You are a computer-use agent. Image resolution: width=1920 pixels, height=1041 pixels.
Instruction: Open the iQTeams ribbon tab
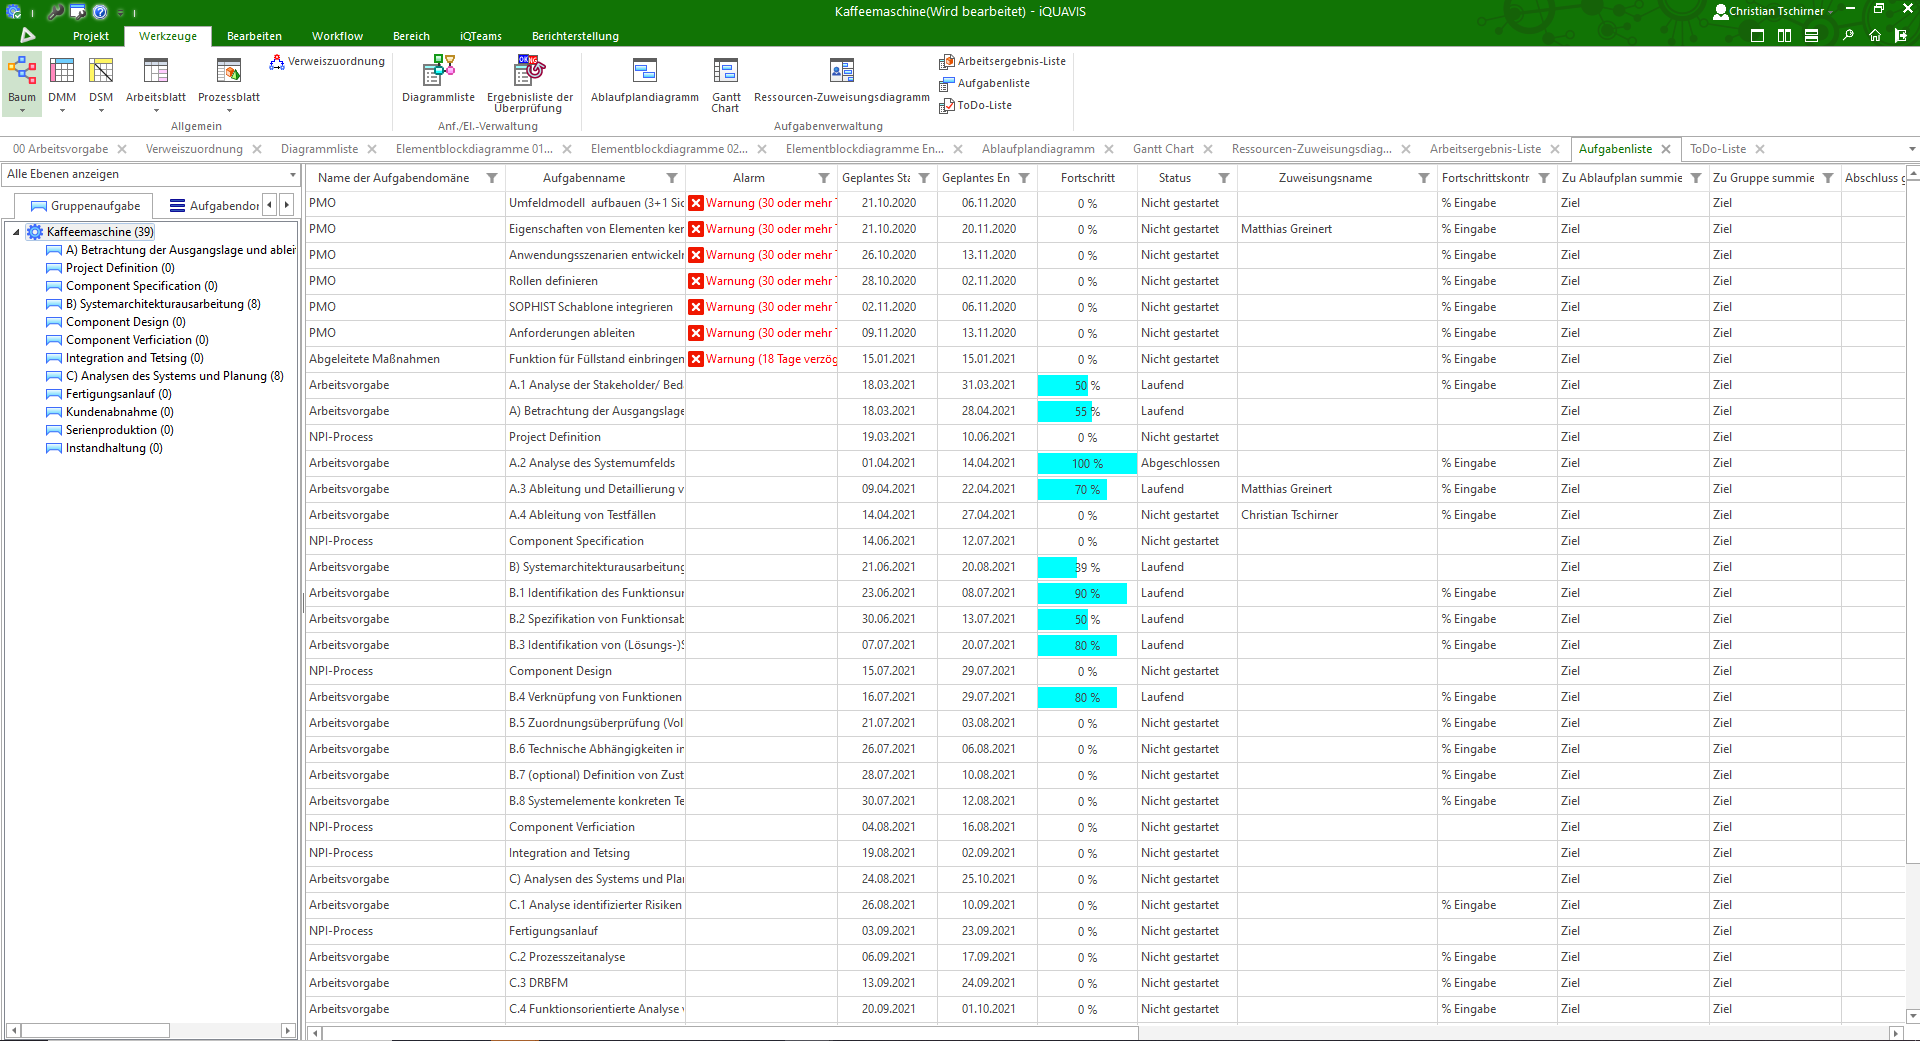(481, 36)
